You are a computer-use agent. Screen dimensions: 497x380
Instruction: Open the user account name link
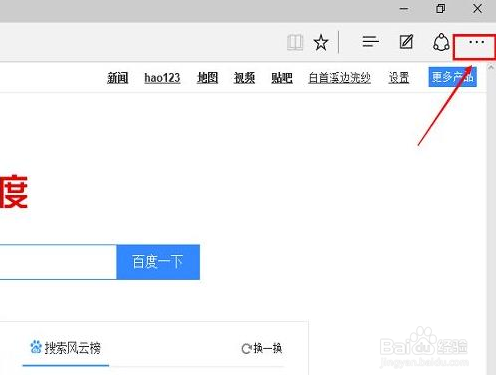click(339, 78)
